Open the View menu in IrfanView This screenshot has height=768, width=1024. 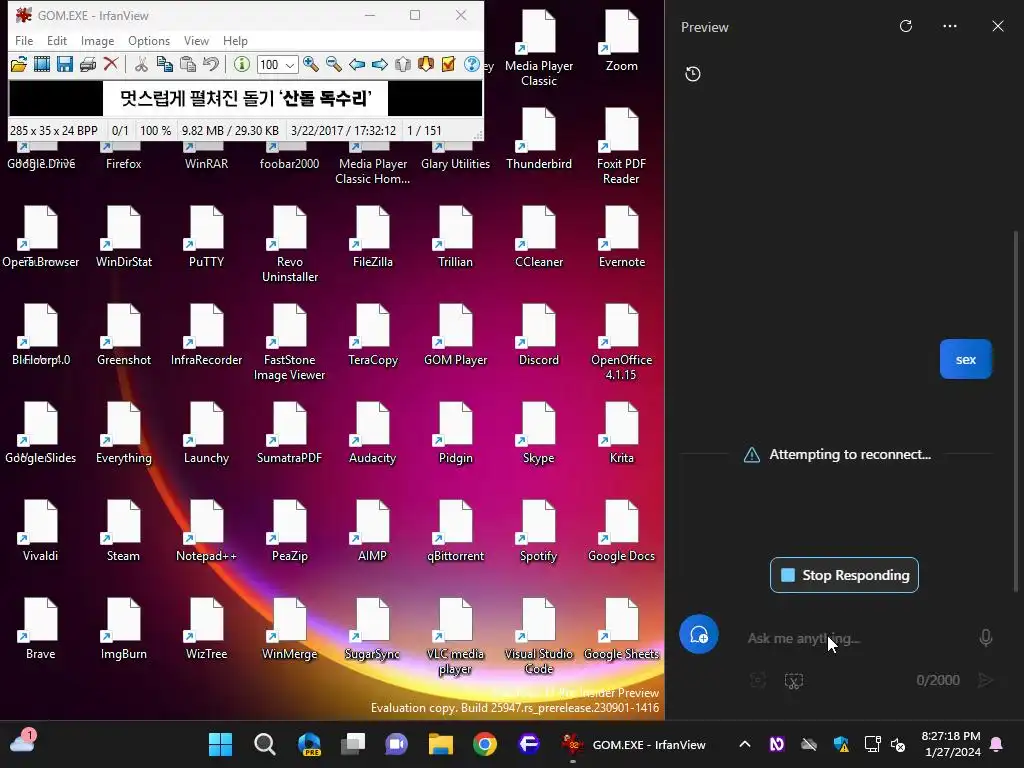(196, 40)
